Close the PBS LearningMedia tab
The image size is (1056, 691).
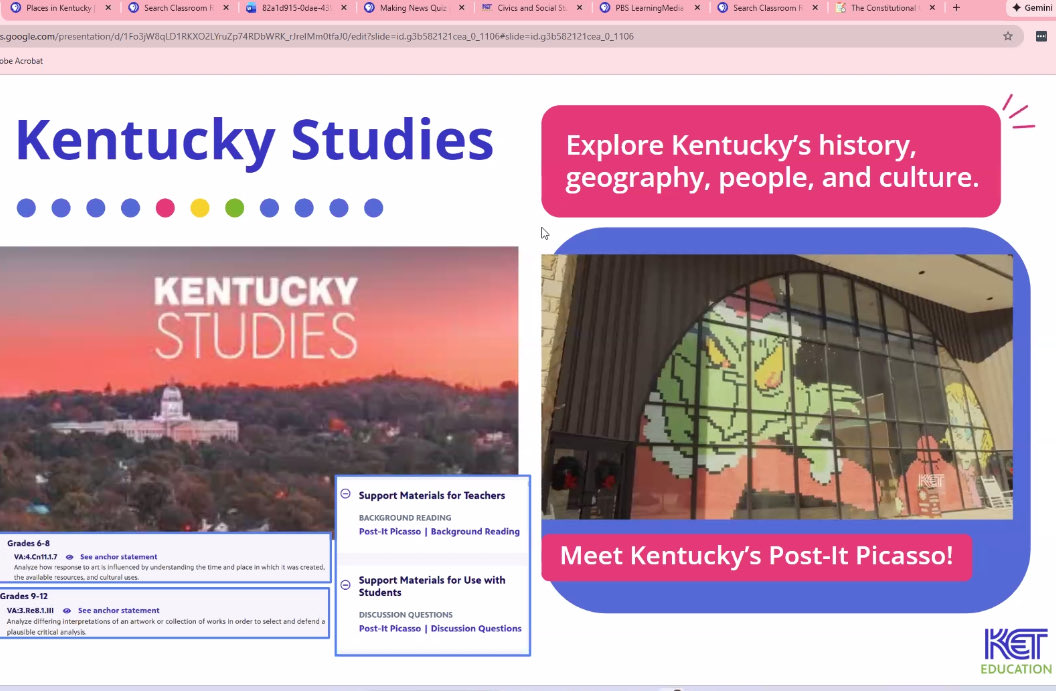click(697, 8)
